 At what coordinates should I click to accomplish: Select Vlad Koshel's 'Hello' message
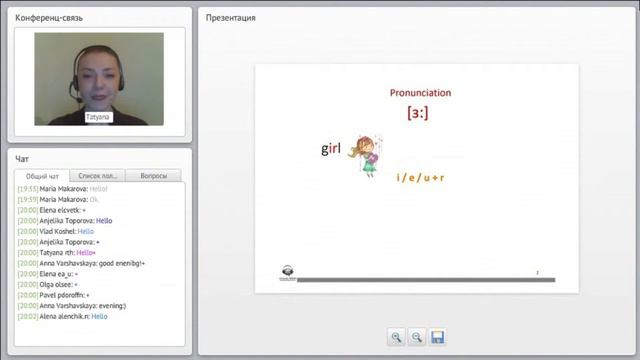coord(56,231)
